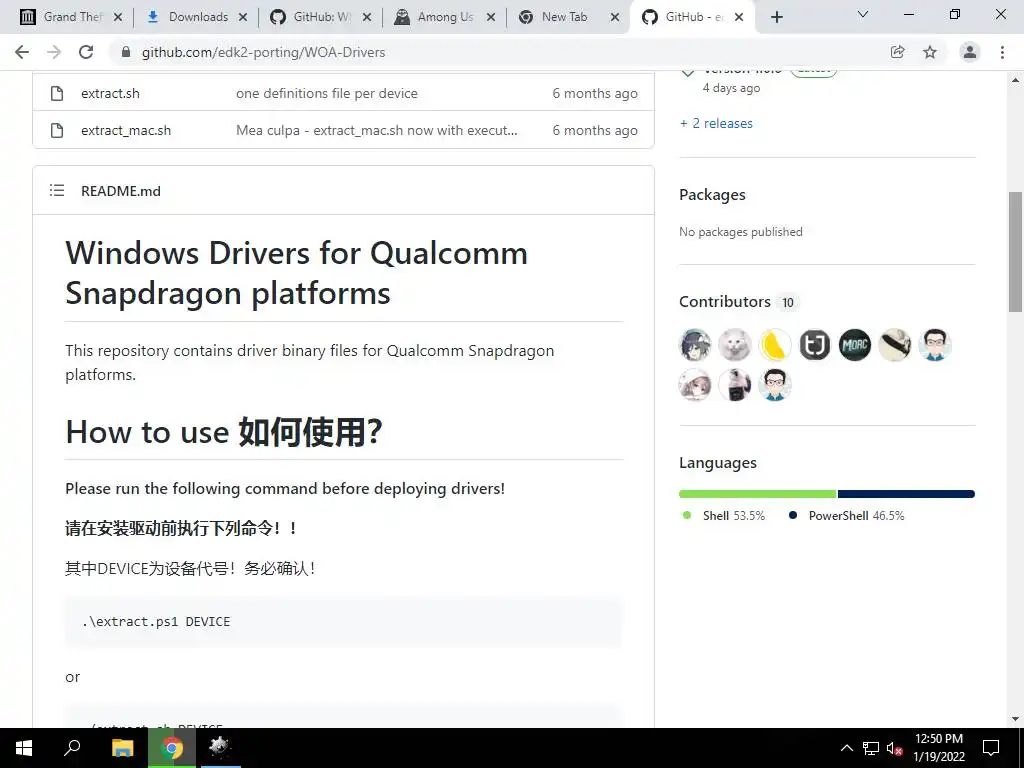
Task: Switch to the New Tab tab
Action: pyautogui.click(x=564, y=17)
